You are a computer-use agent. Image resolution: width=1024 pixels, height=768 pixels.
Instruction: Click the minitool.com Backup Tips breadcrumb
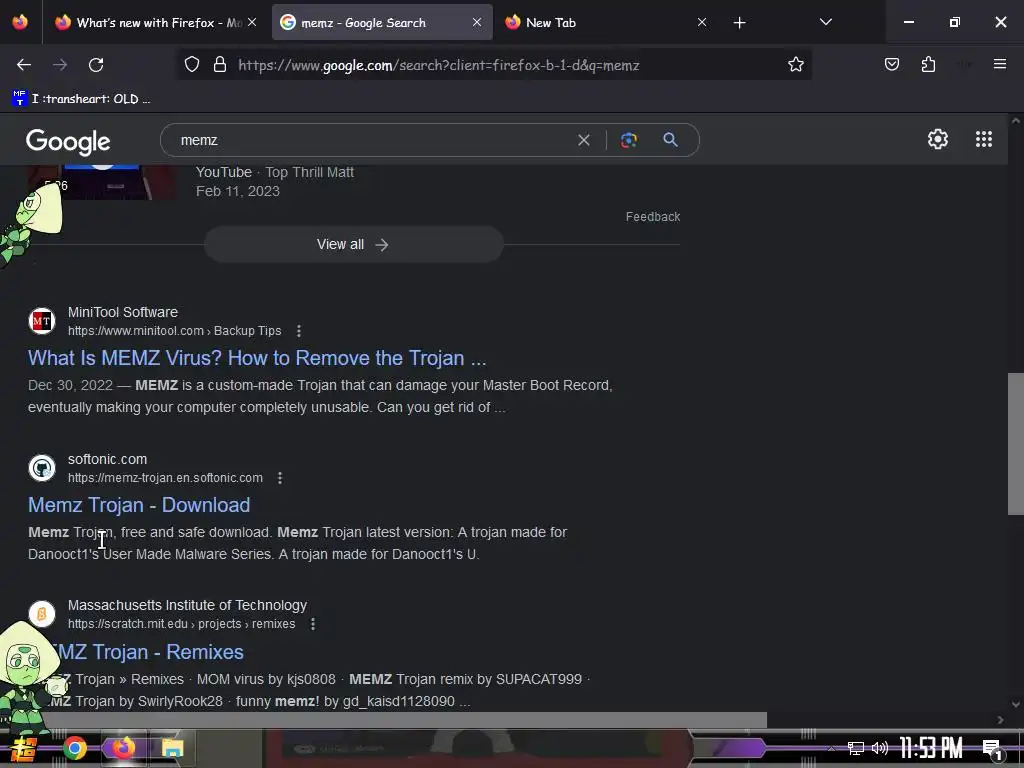(174, 331)
